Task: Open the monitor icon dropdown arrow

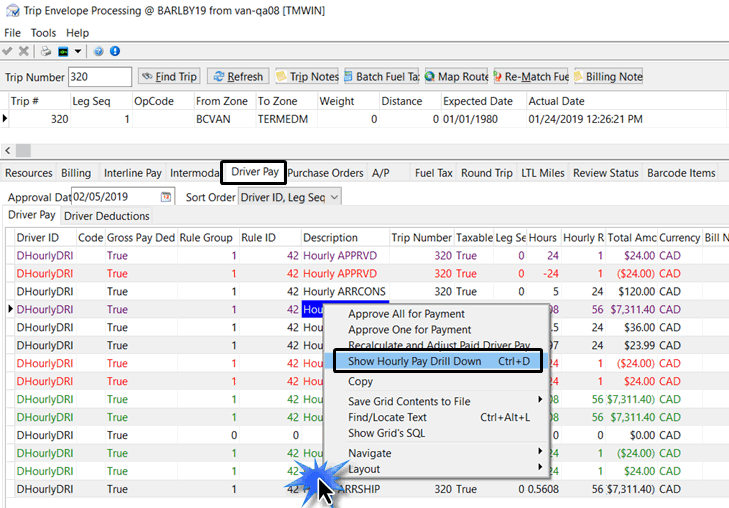Action: point(78,51)
